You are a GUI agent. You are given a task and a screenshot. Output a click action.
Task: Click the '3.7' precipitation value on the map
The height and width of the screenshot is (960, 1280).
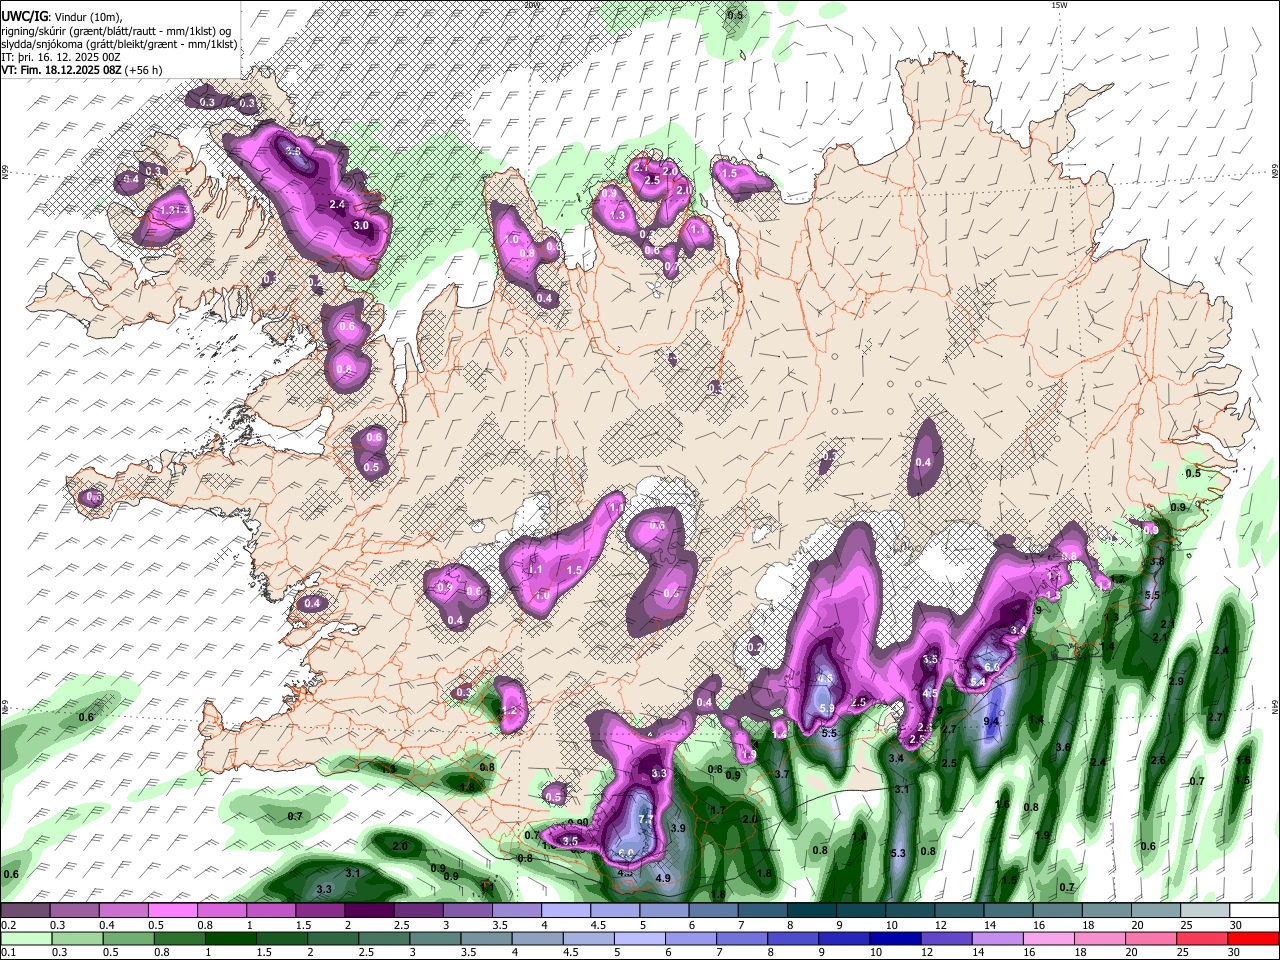[782, 774]
